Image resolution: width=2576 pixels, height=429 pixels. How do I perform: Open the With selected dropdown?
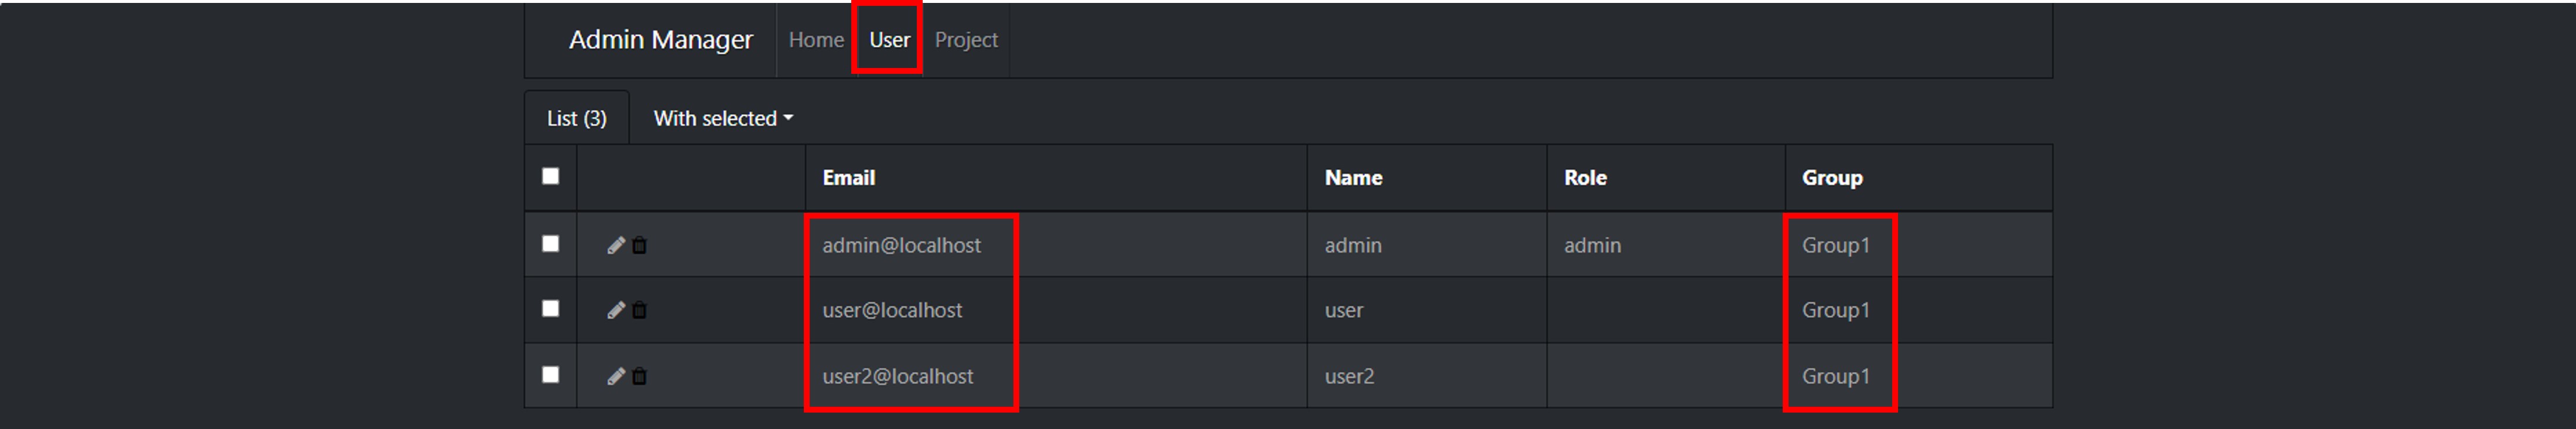723,118
